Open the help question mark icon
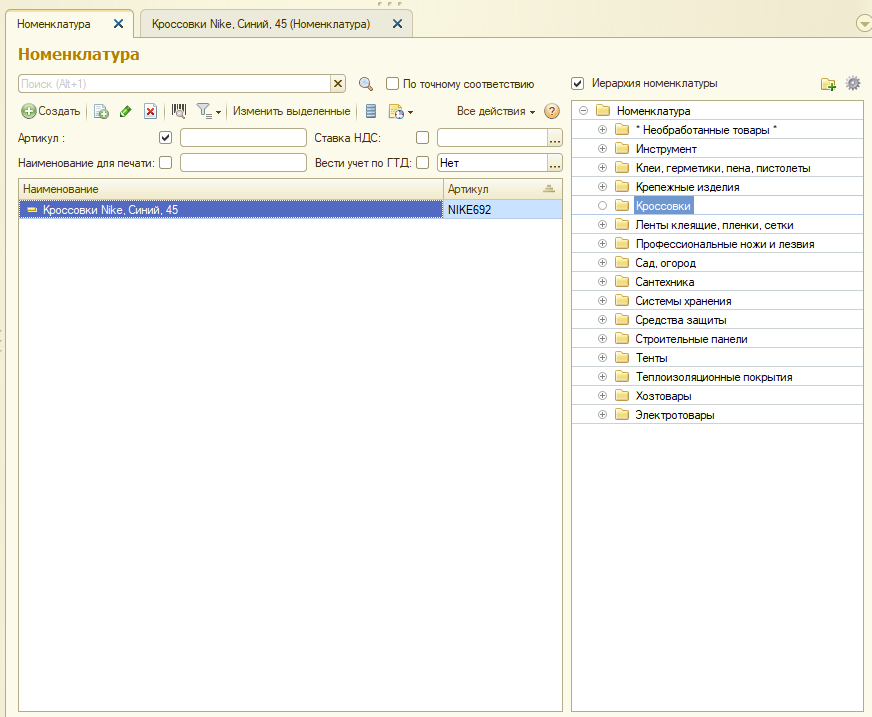 click(x=551, y=112)
